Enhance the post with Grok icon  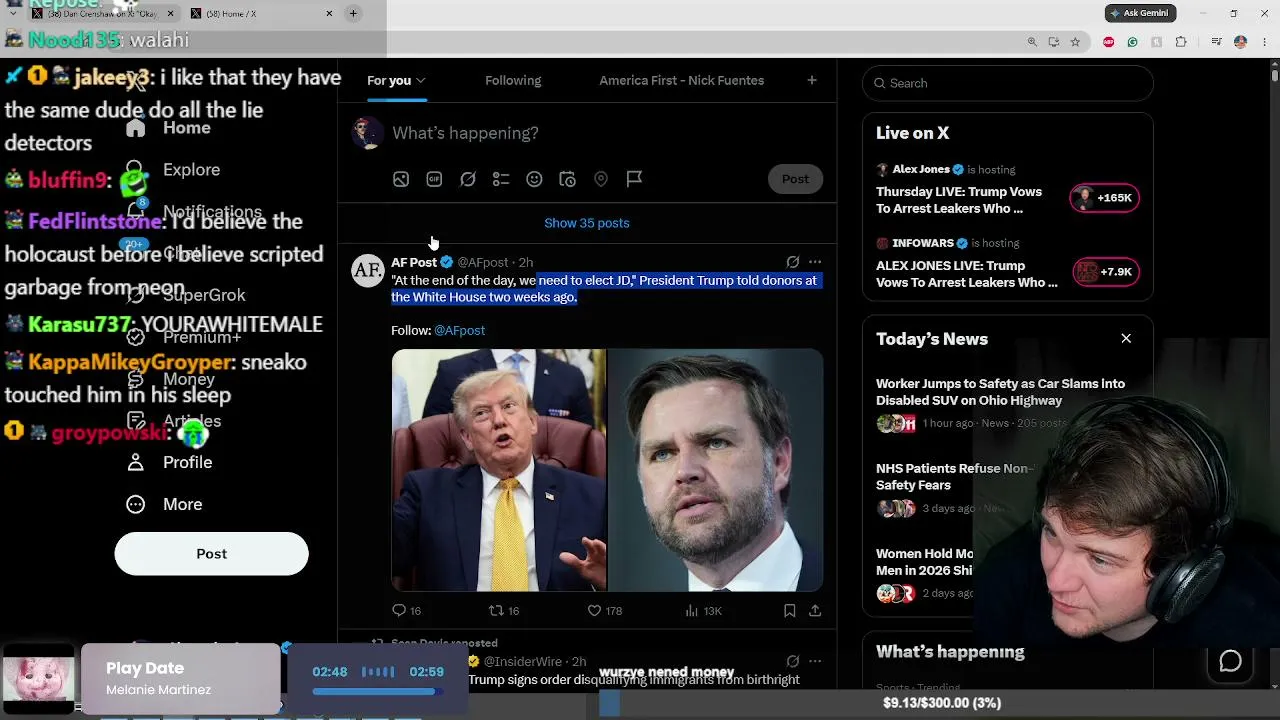(468, 179)
